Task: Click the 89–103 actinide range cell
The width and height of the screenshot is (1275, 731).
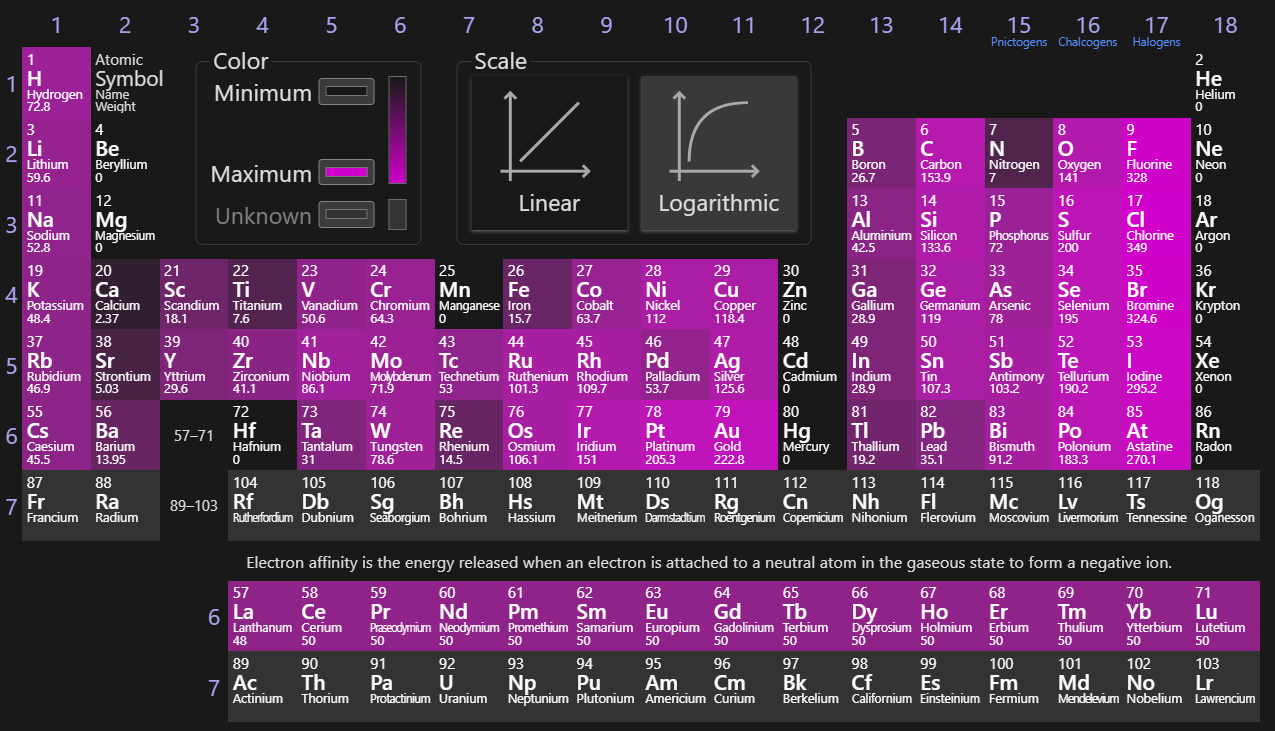Action: 194,506
